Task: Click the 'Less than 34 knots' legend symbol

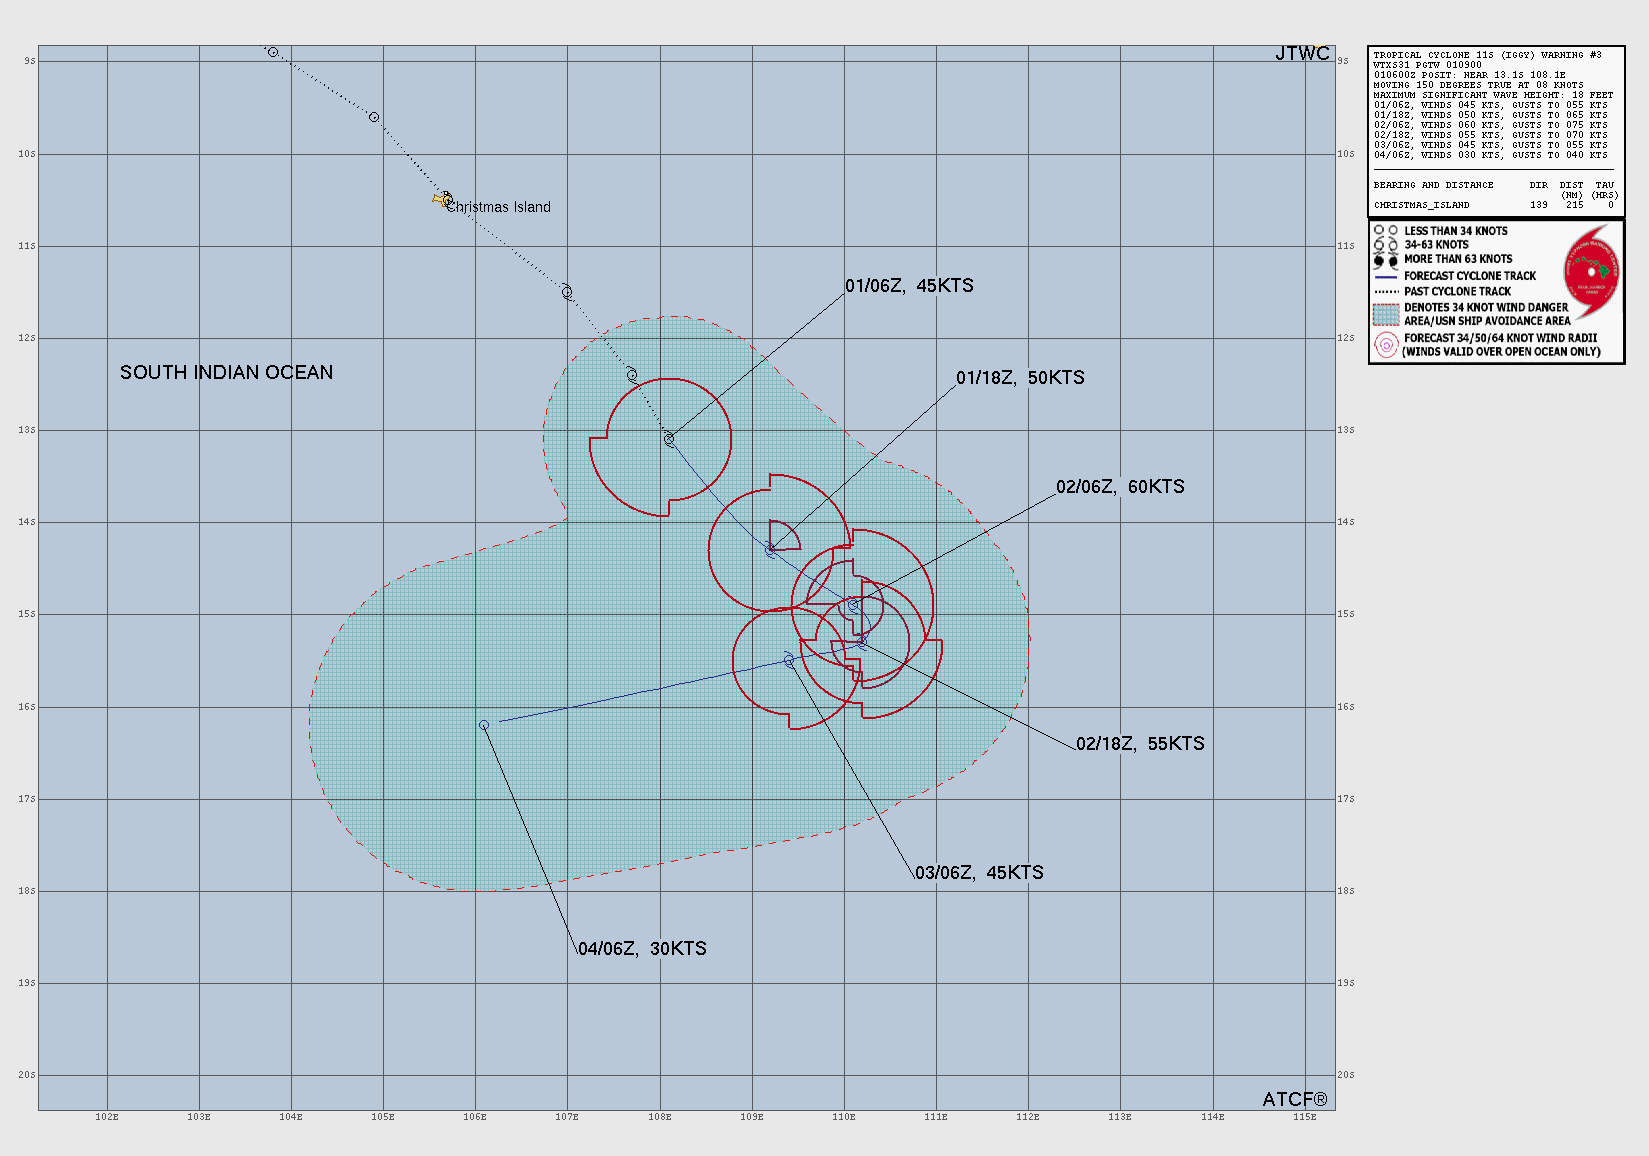Action: coord(1385,231)
